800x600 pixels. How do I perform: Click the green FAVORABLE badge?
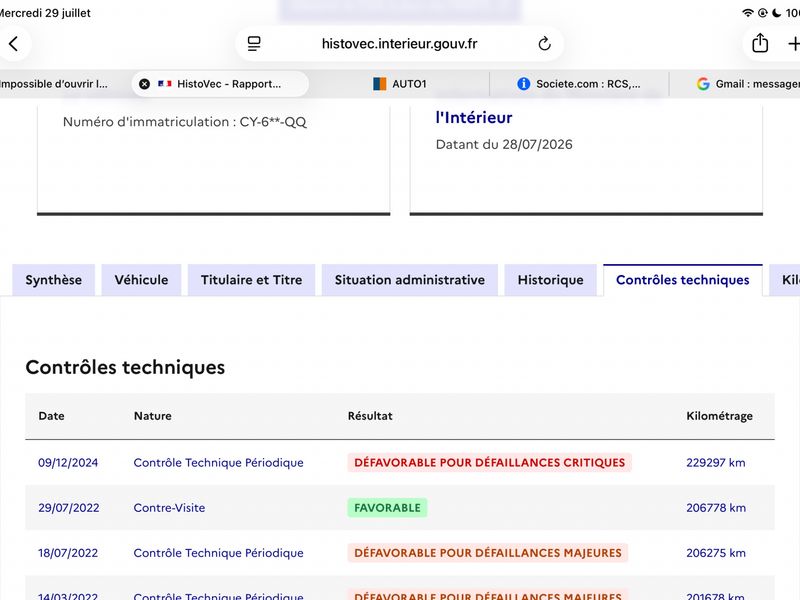point(387,508)
